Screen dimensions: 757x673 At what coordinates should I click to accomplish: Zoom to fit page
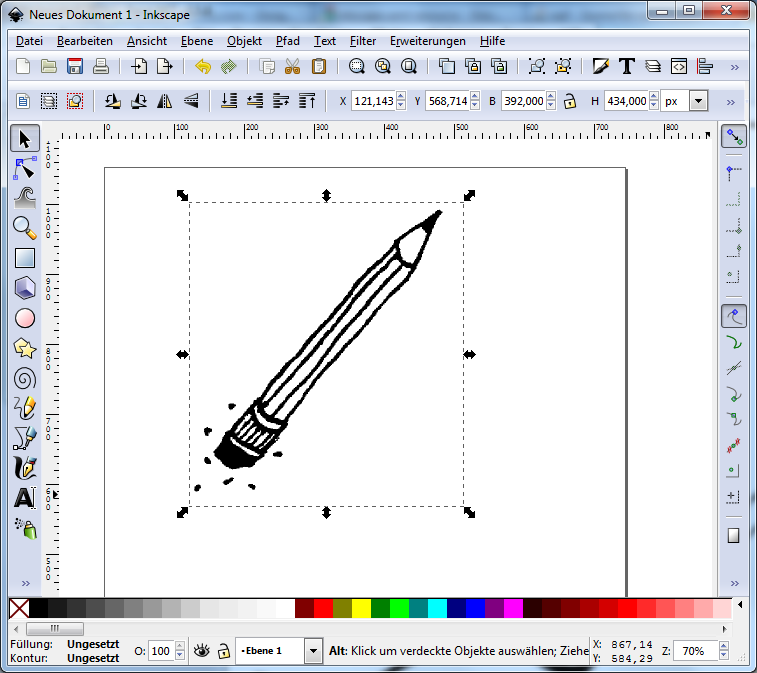click(409, 66)
